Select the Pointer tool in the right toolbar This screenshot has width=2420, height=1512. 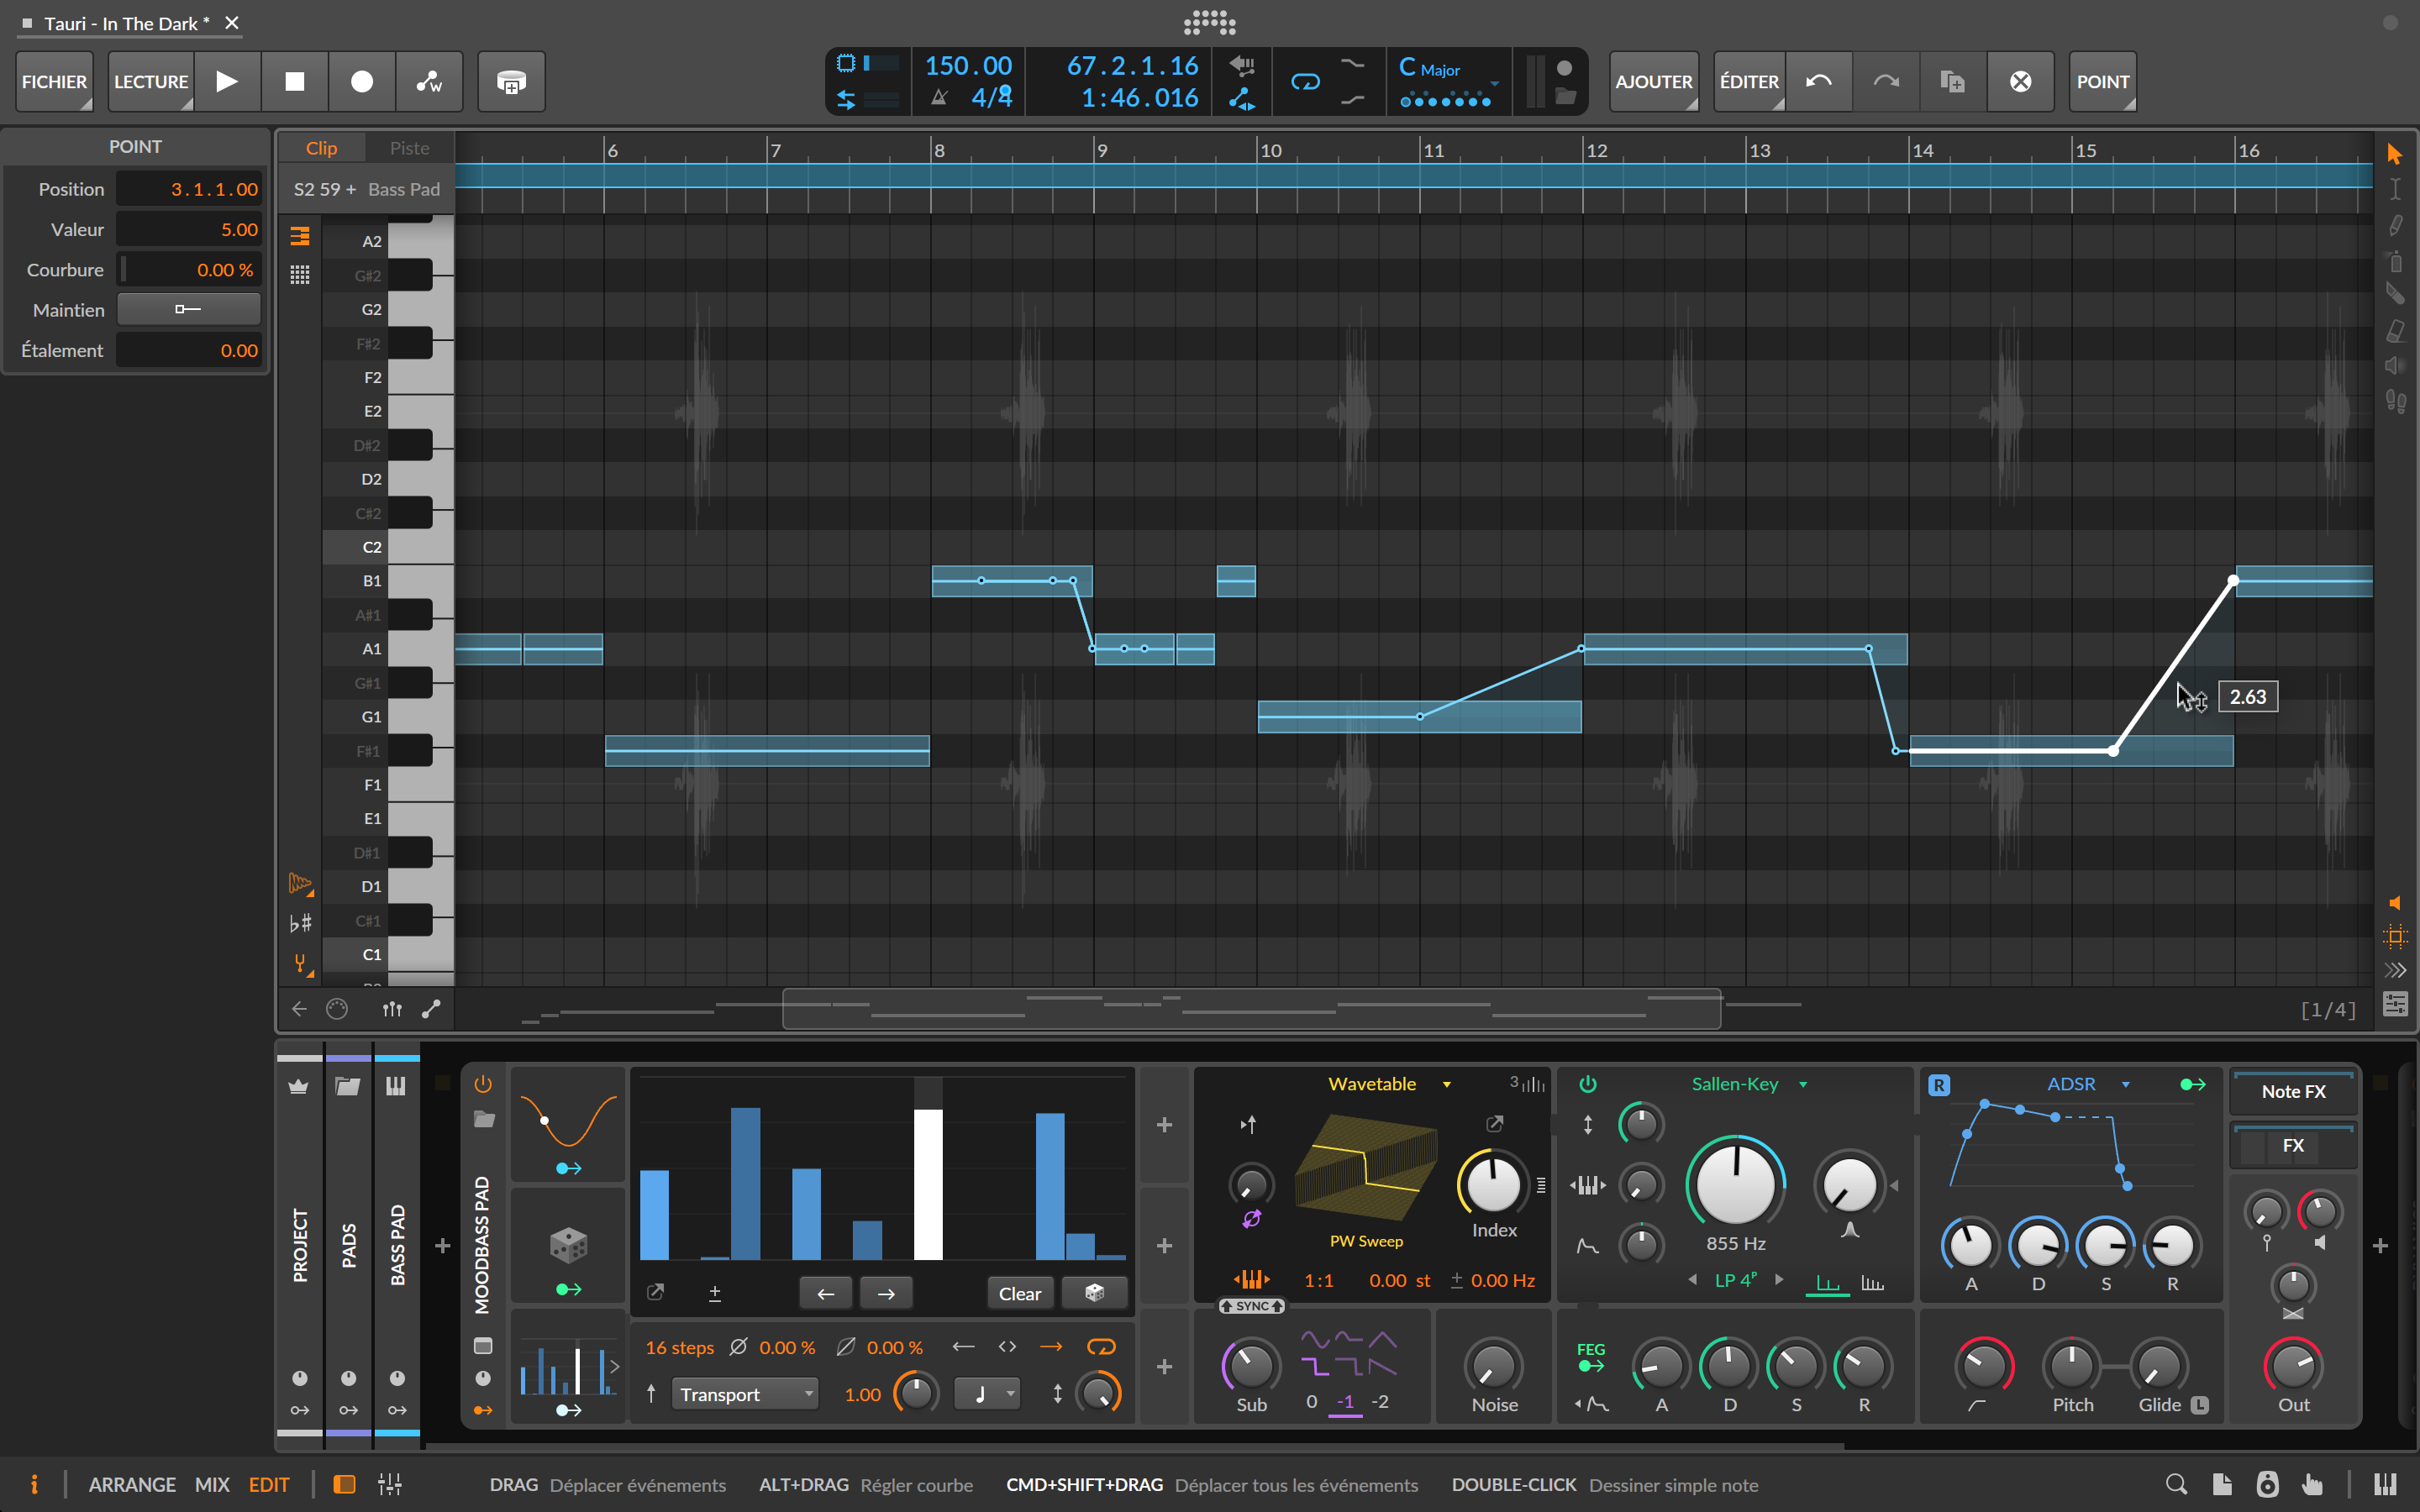click(x=2396, y=152)
